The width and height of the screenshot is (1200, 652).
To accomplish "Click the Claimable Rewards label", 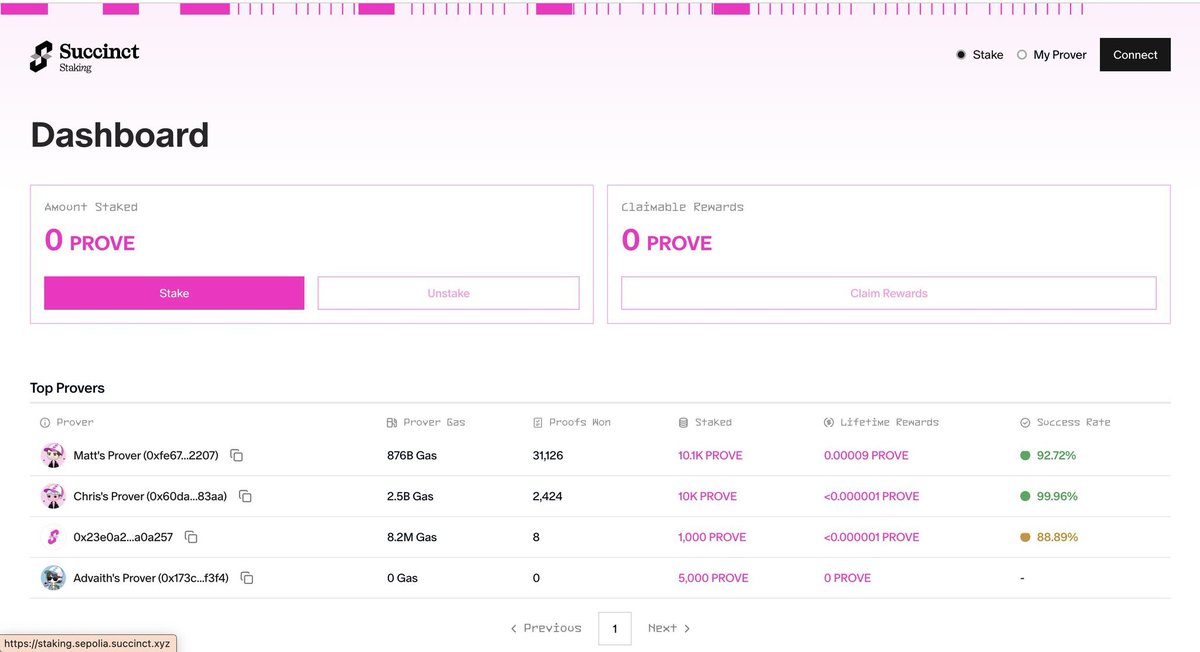I will [x=682, y=207].
